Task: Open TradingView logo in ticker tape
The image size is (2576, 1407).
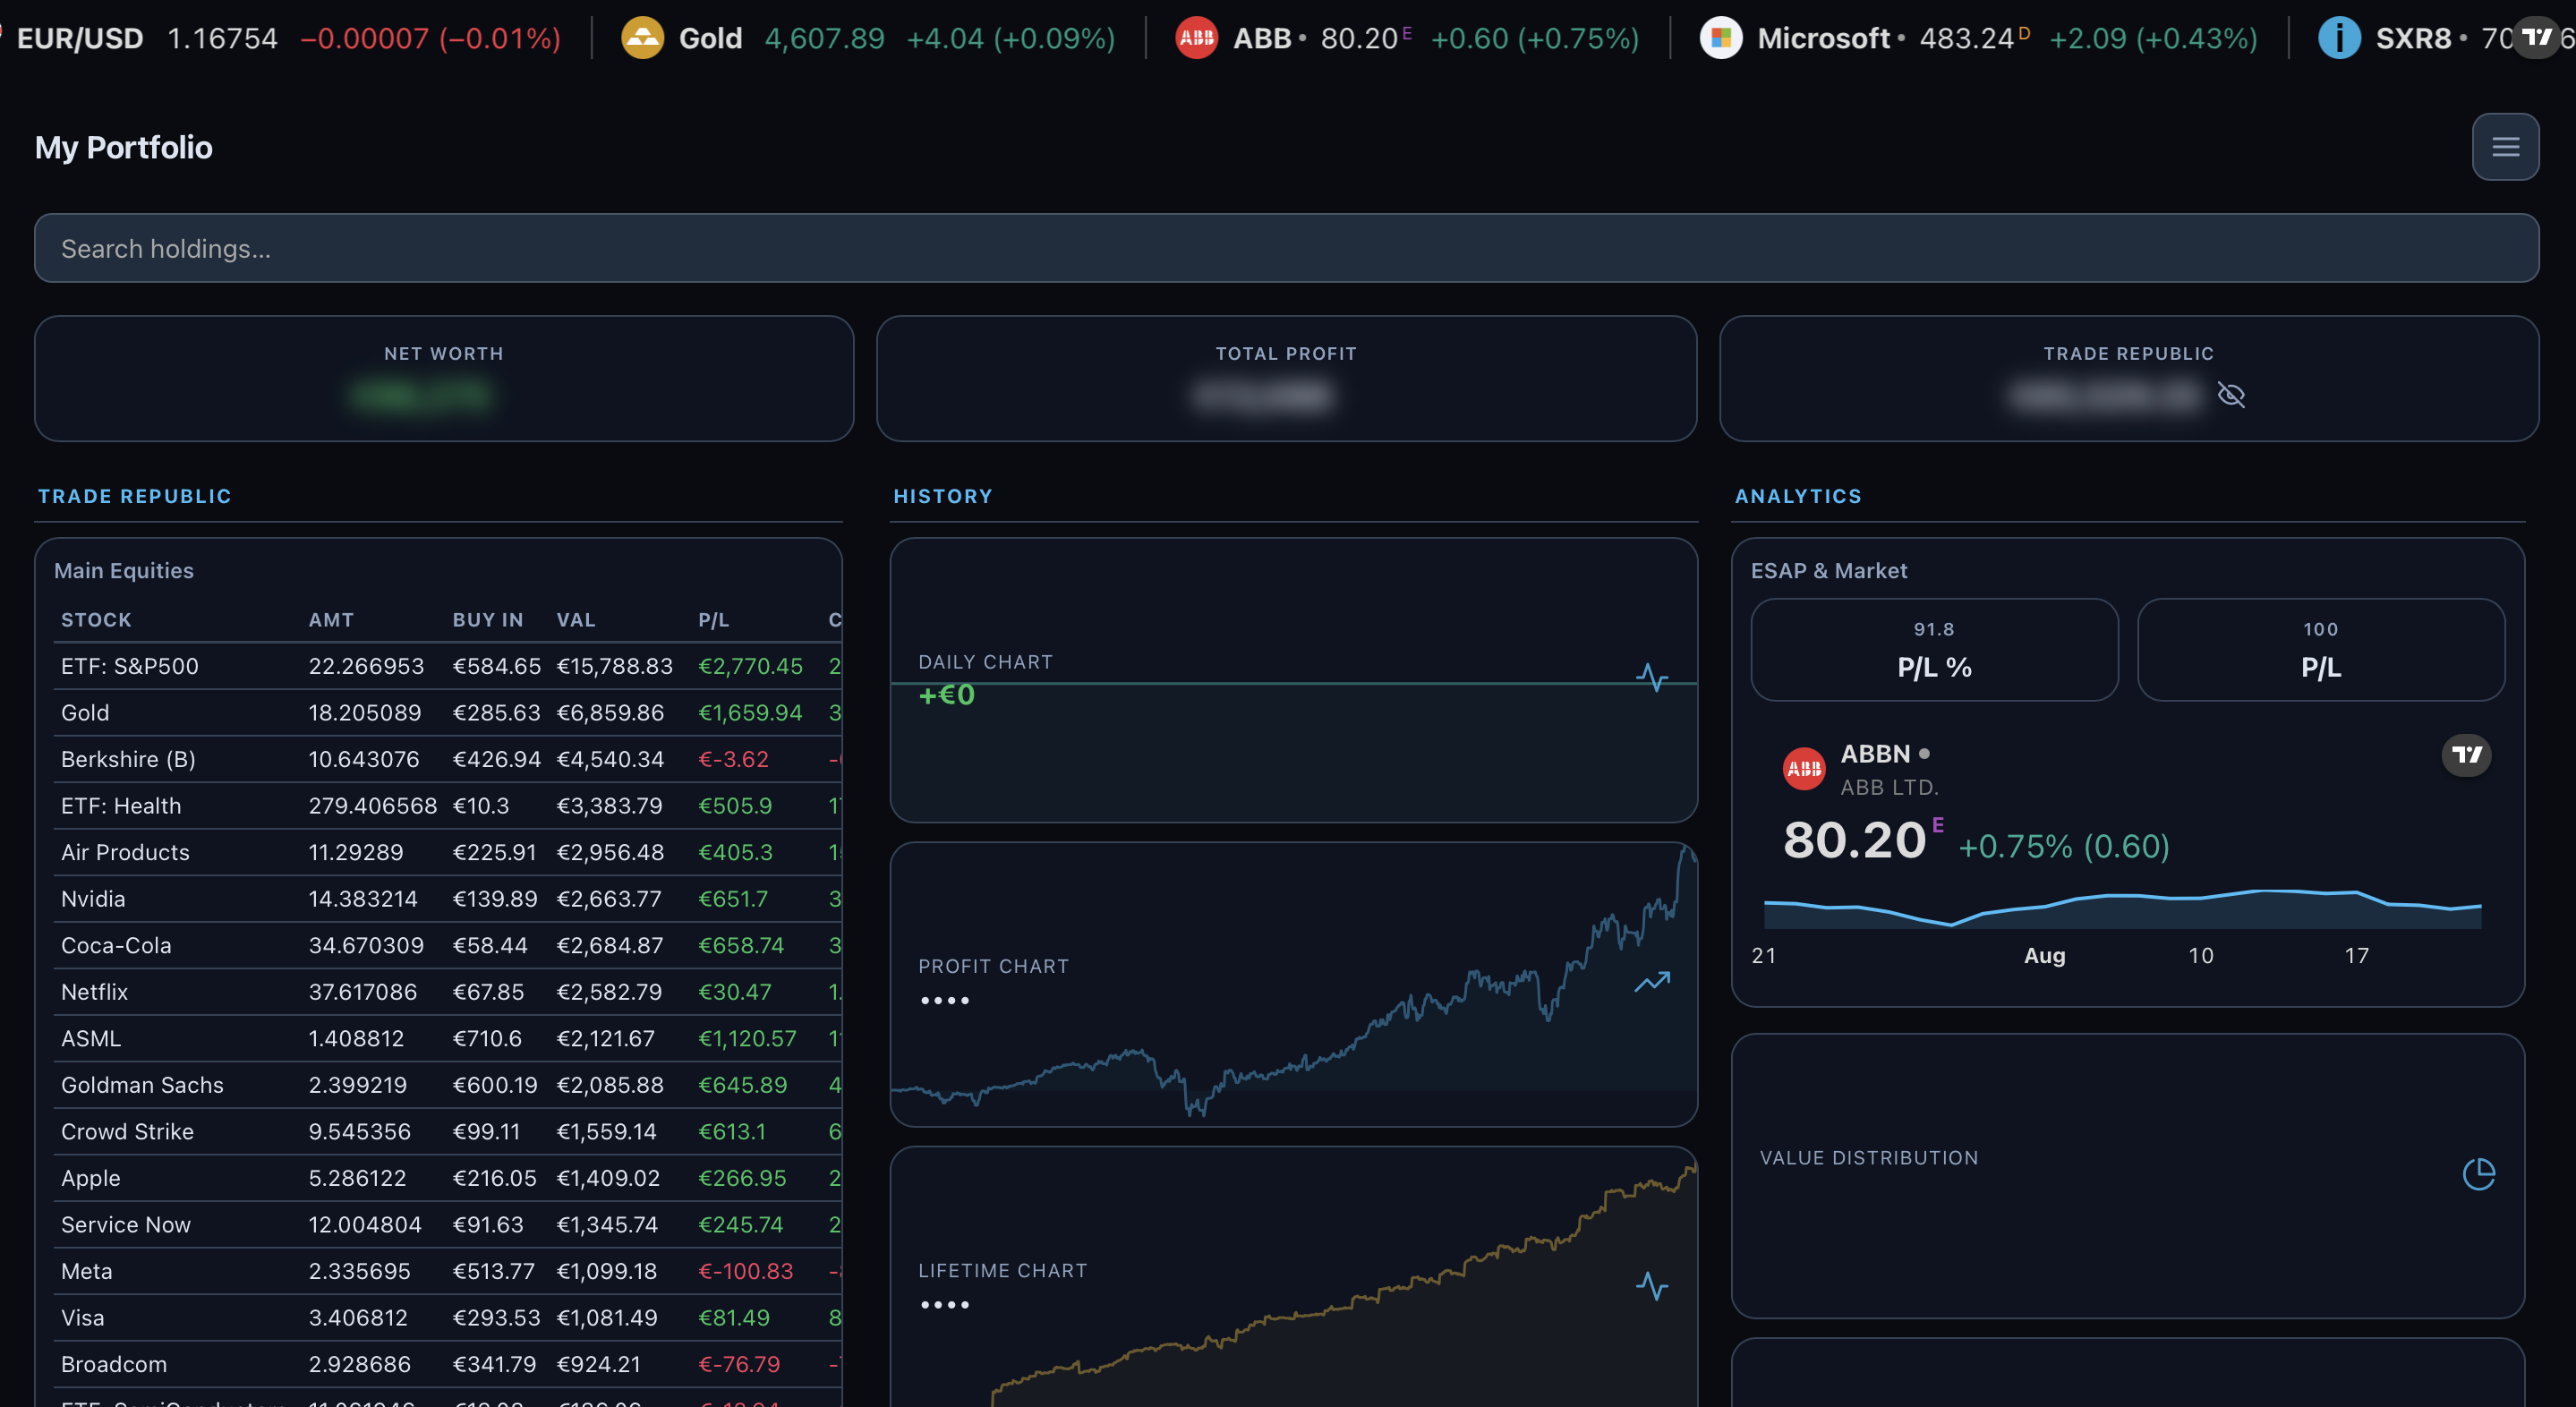Action: pos(2537,38)
